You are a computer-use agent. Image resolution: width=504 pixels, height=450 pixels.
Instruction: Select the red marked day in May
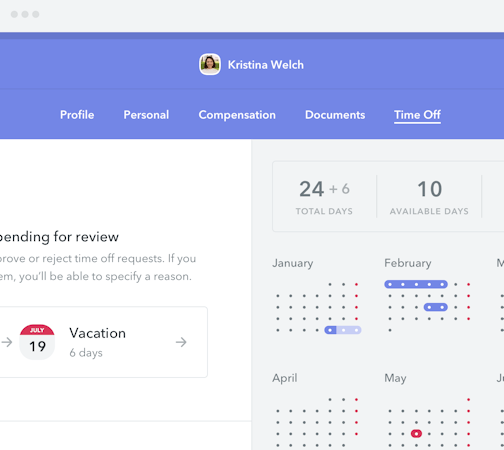point(416,434)
